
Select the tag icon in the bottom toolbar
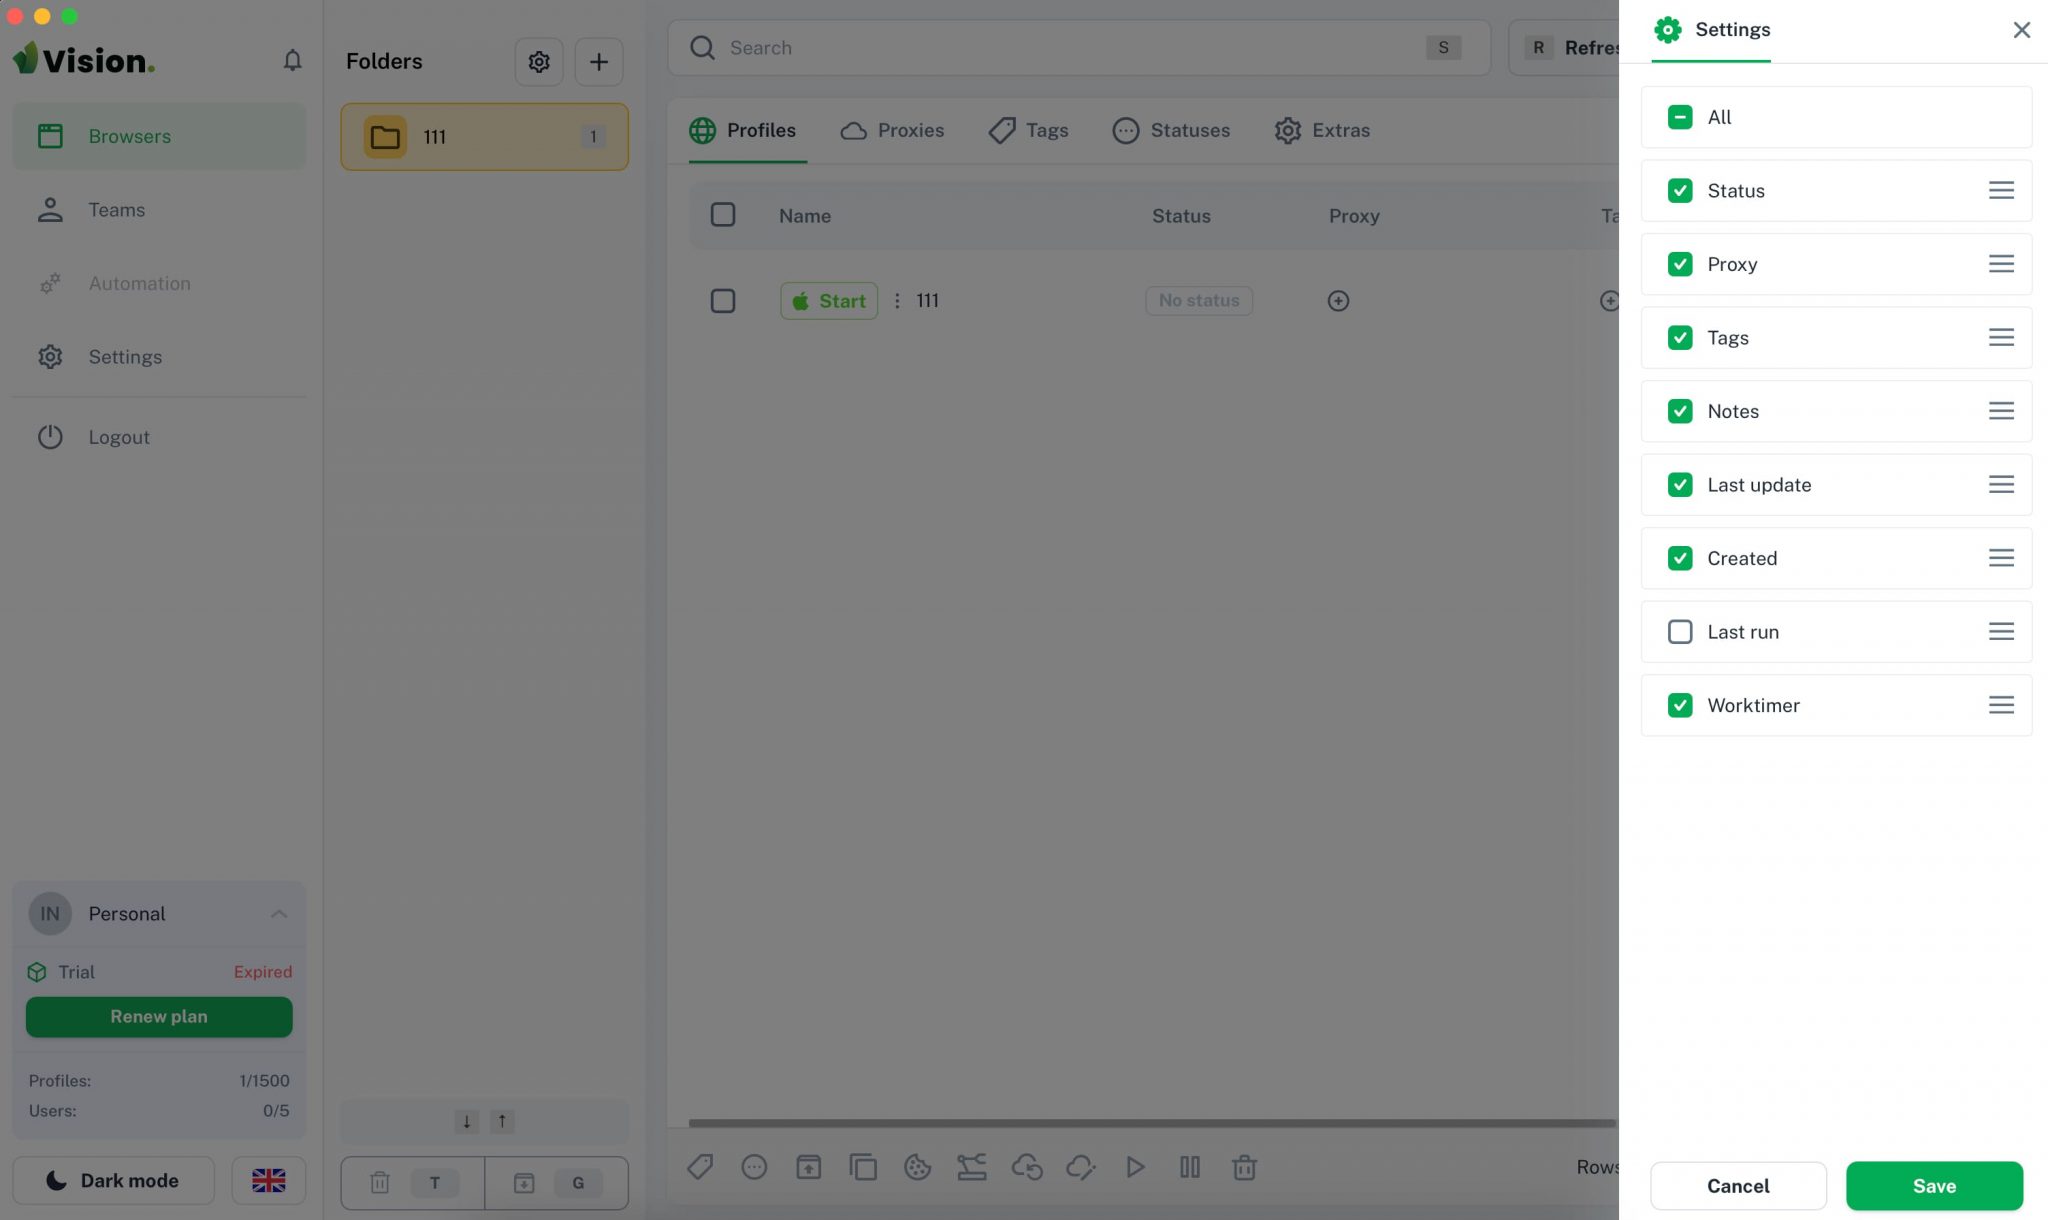(x=699, y=1167)
